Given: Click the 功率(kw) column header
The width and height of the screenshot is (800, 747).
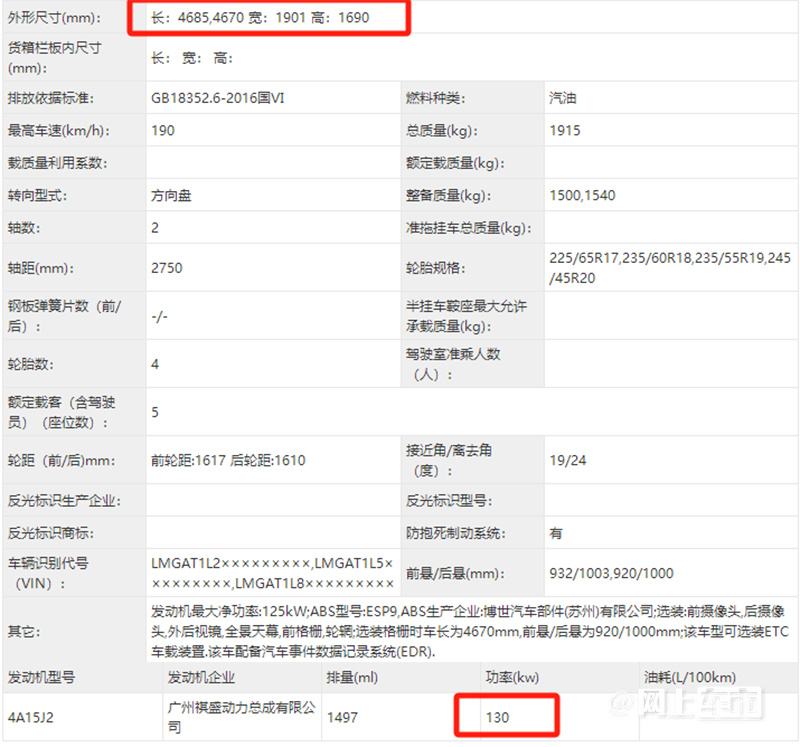Looking at the screenshot, I should click(x=512, y=677).
